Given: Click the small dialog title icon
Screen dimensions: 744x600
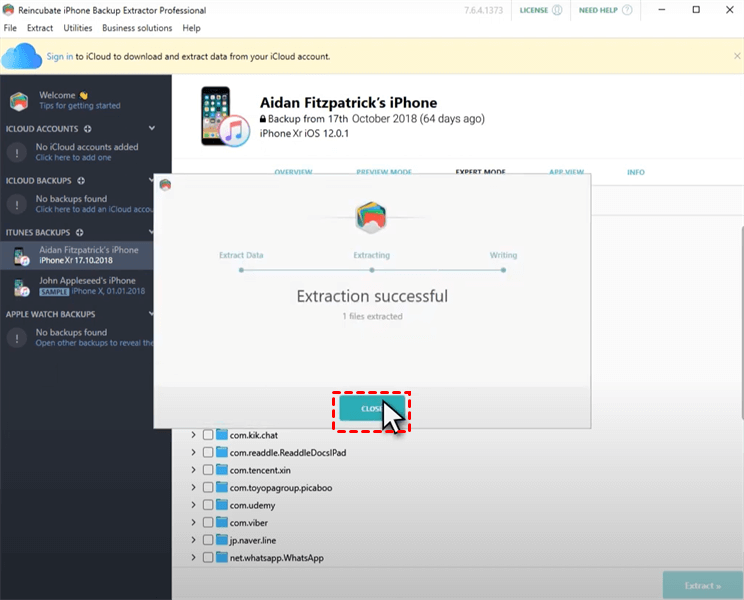Looking at the screenshot, I should (x=165, y=185).
